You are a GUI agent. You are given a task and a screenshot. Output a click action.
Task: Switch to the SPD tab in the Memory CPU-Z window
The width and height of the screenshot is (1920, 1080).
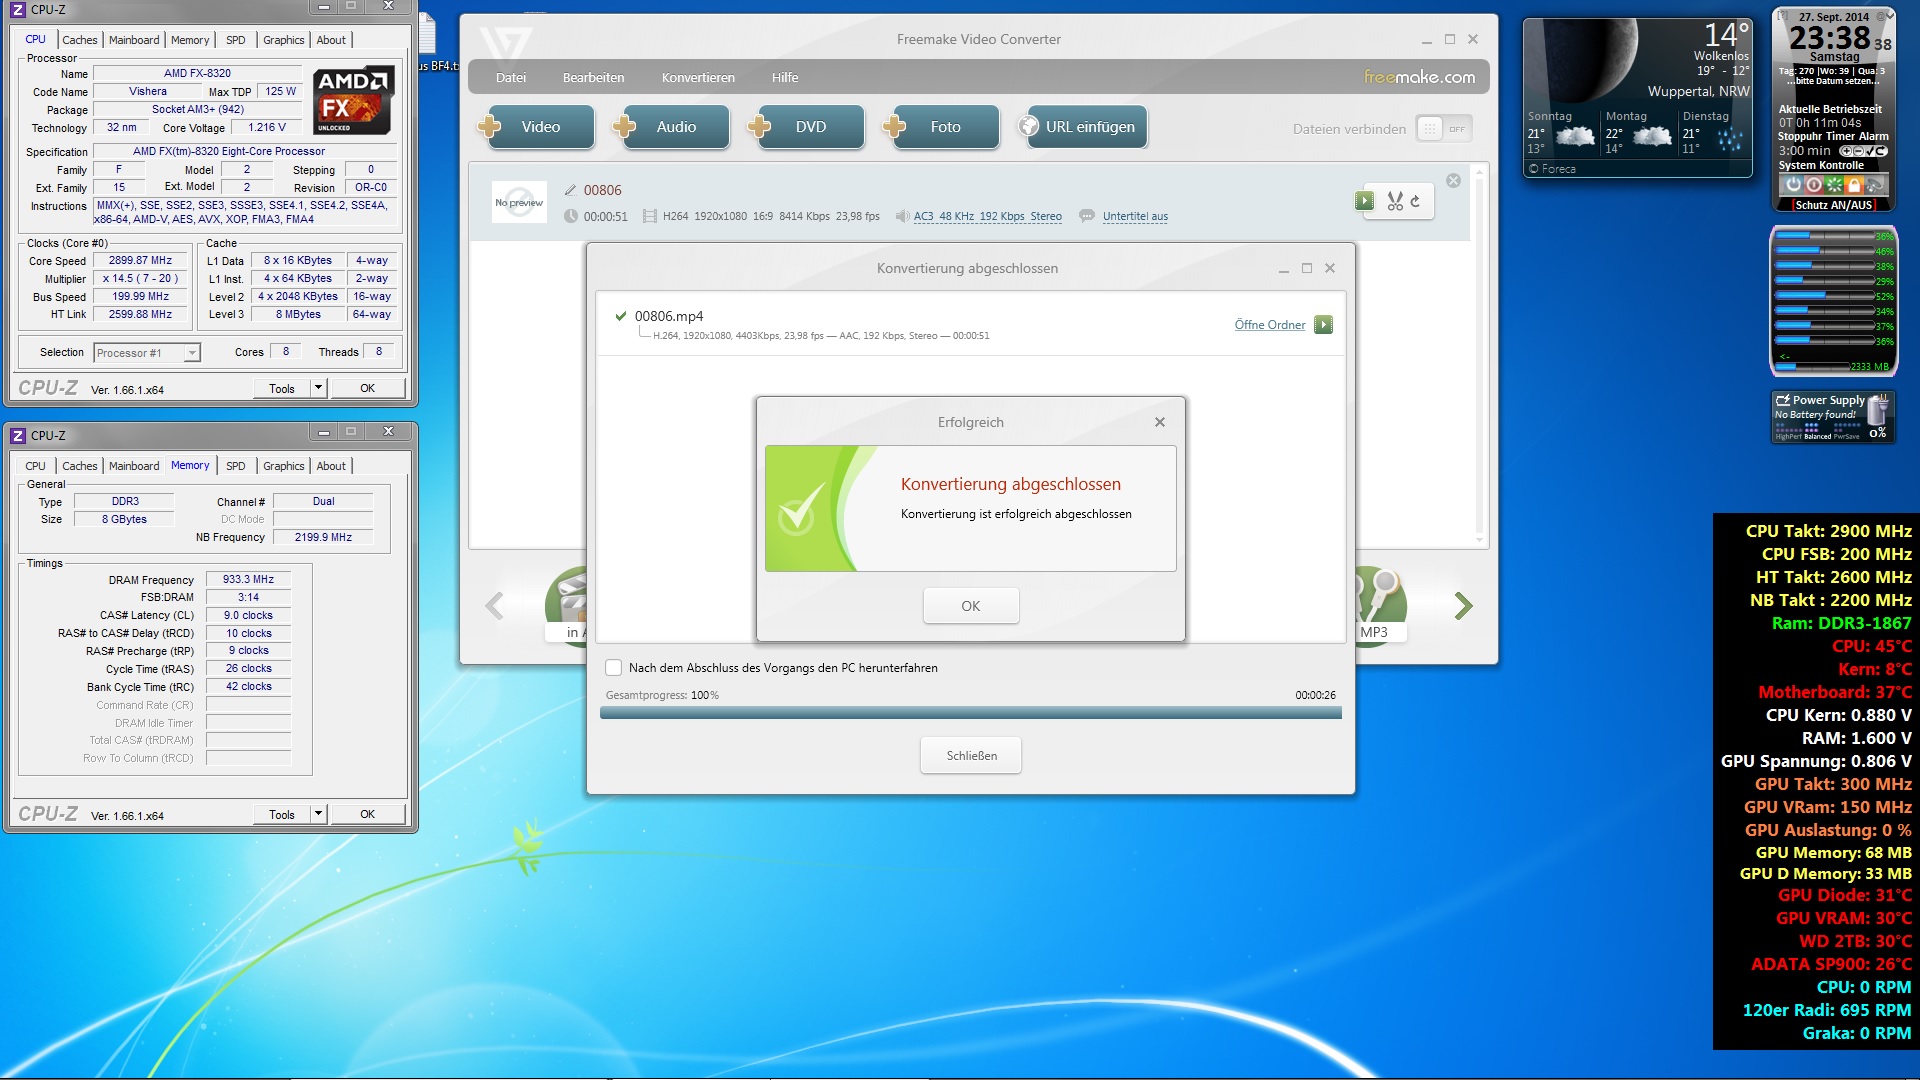pos(235,466)
